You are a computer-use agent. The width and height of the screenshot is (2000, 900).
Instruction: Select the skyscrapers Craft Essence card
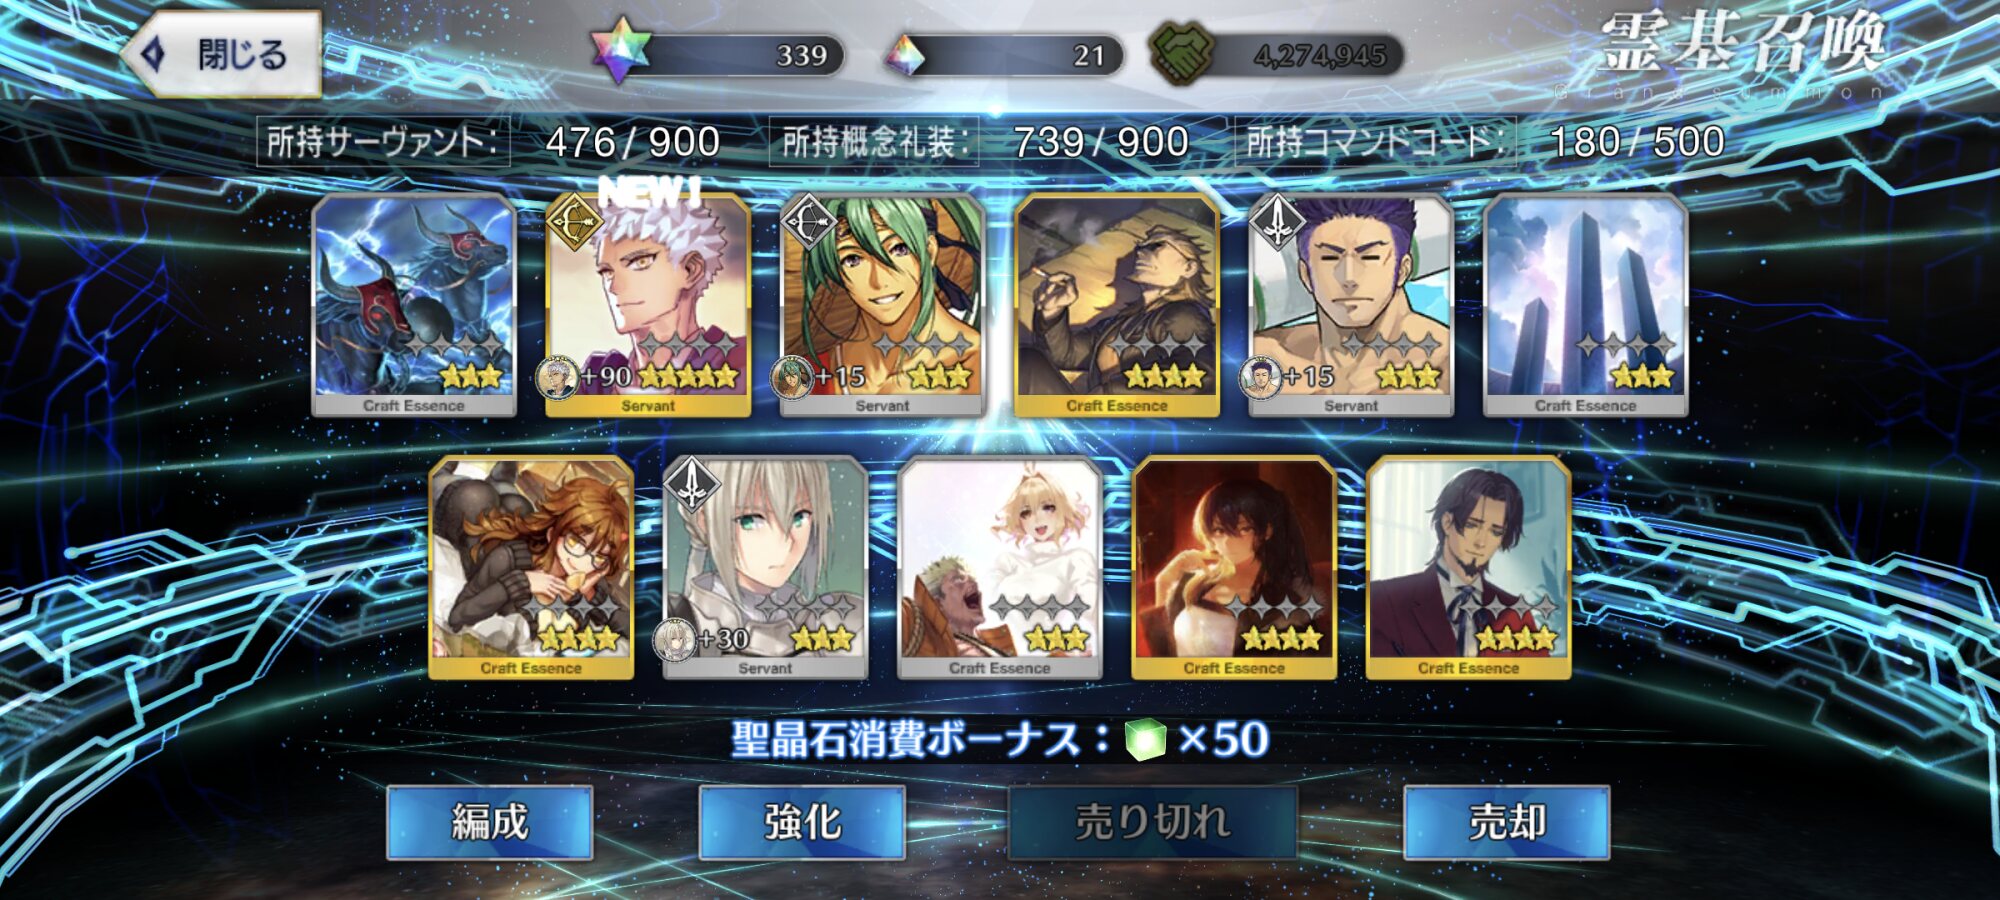[1586, 306]
